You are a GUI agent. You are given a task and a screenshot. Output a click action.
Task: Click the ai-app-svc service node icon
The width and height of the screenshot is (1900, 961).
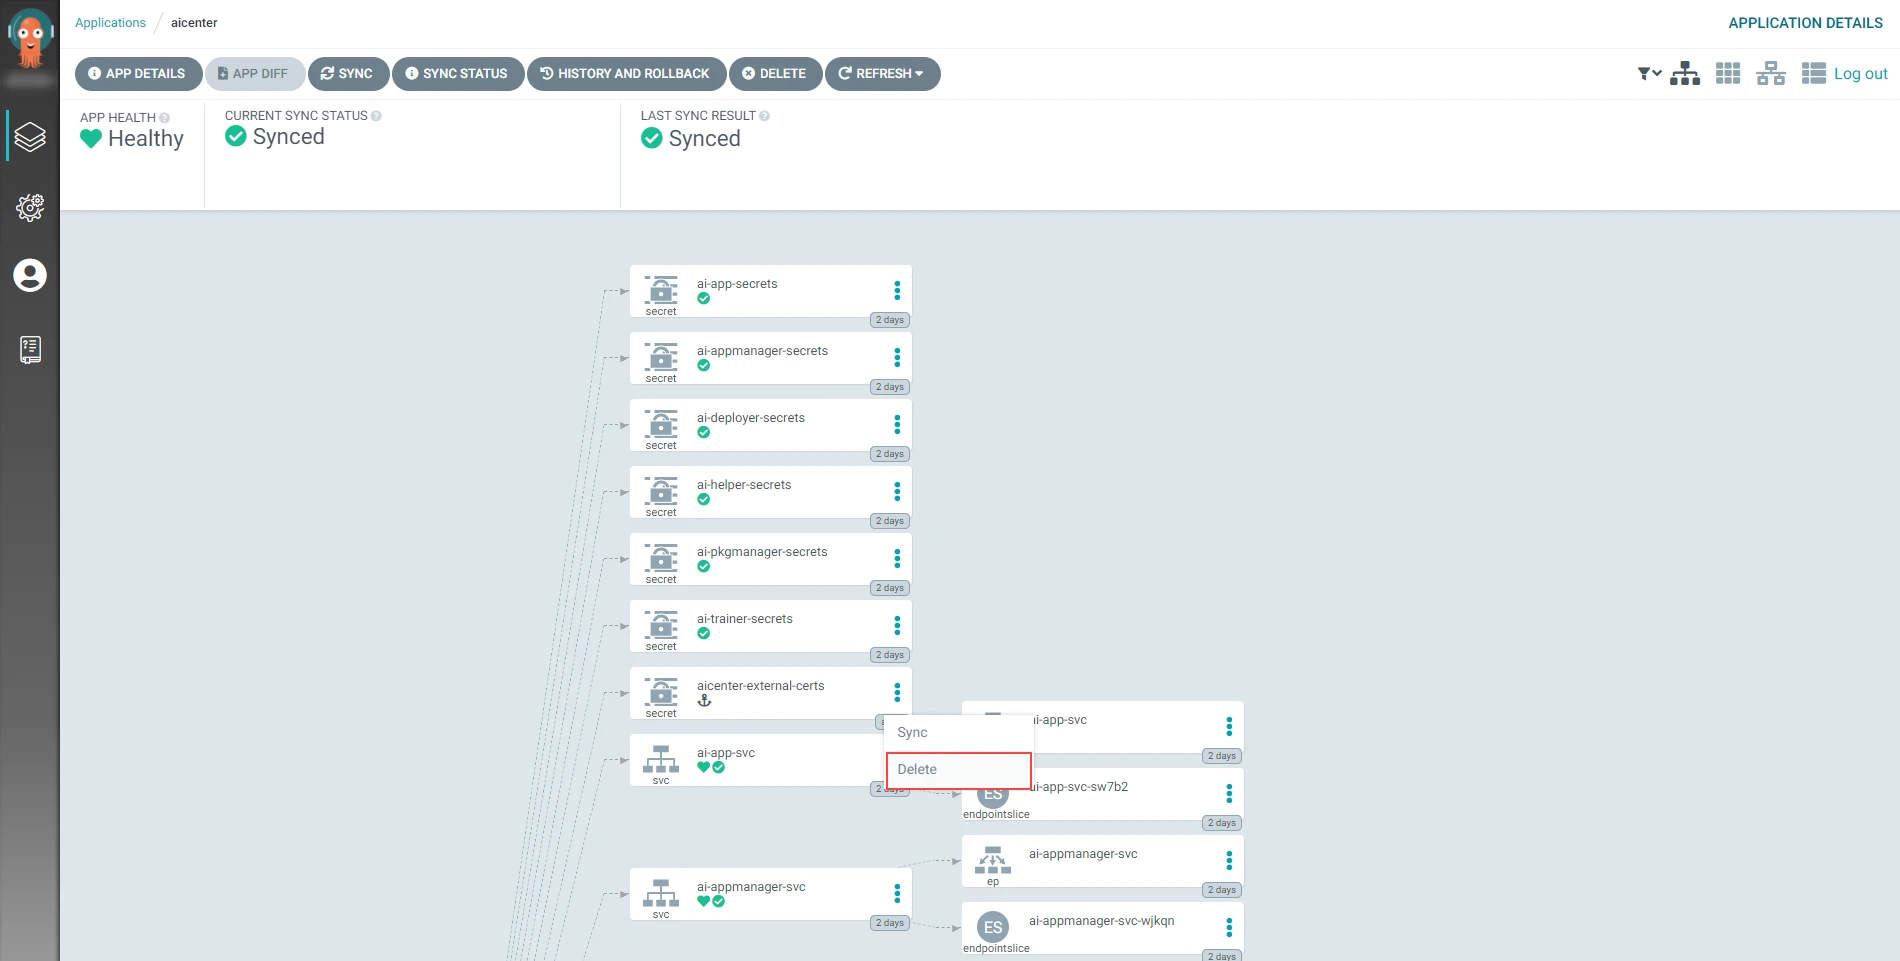click(661, 759)
